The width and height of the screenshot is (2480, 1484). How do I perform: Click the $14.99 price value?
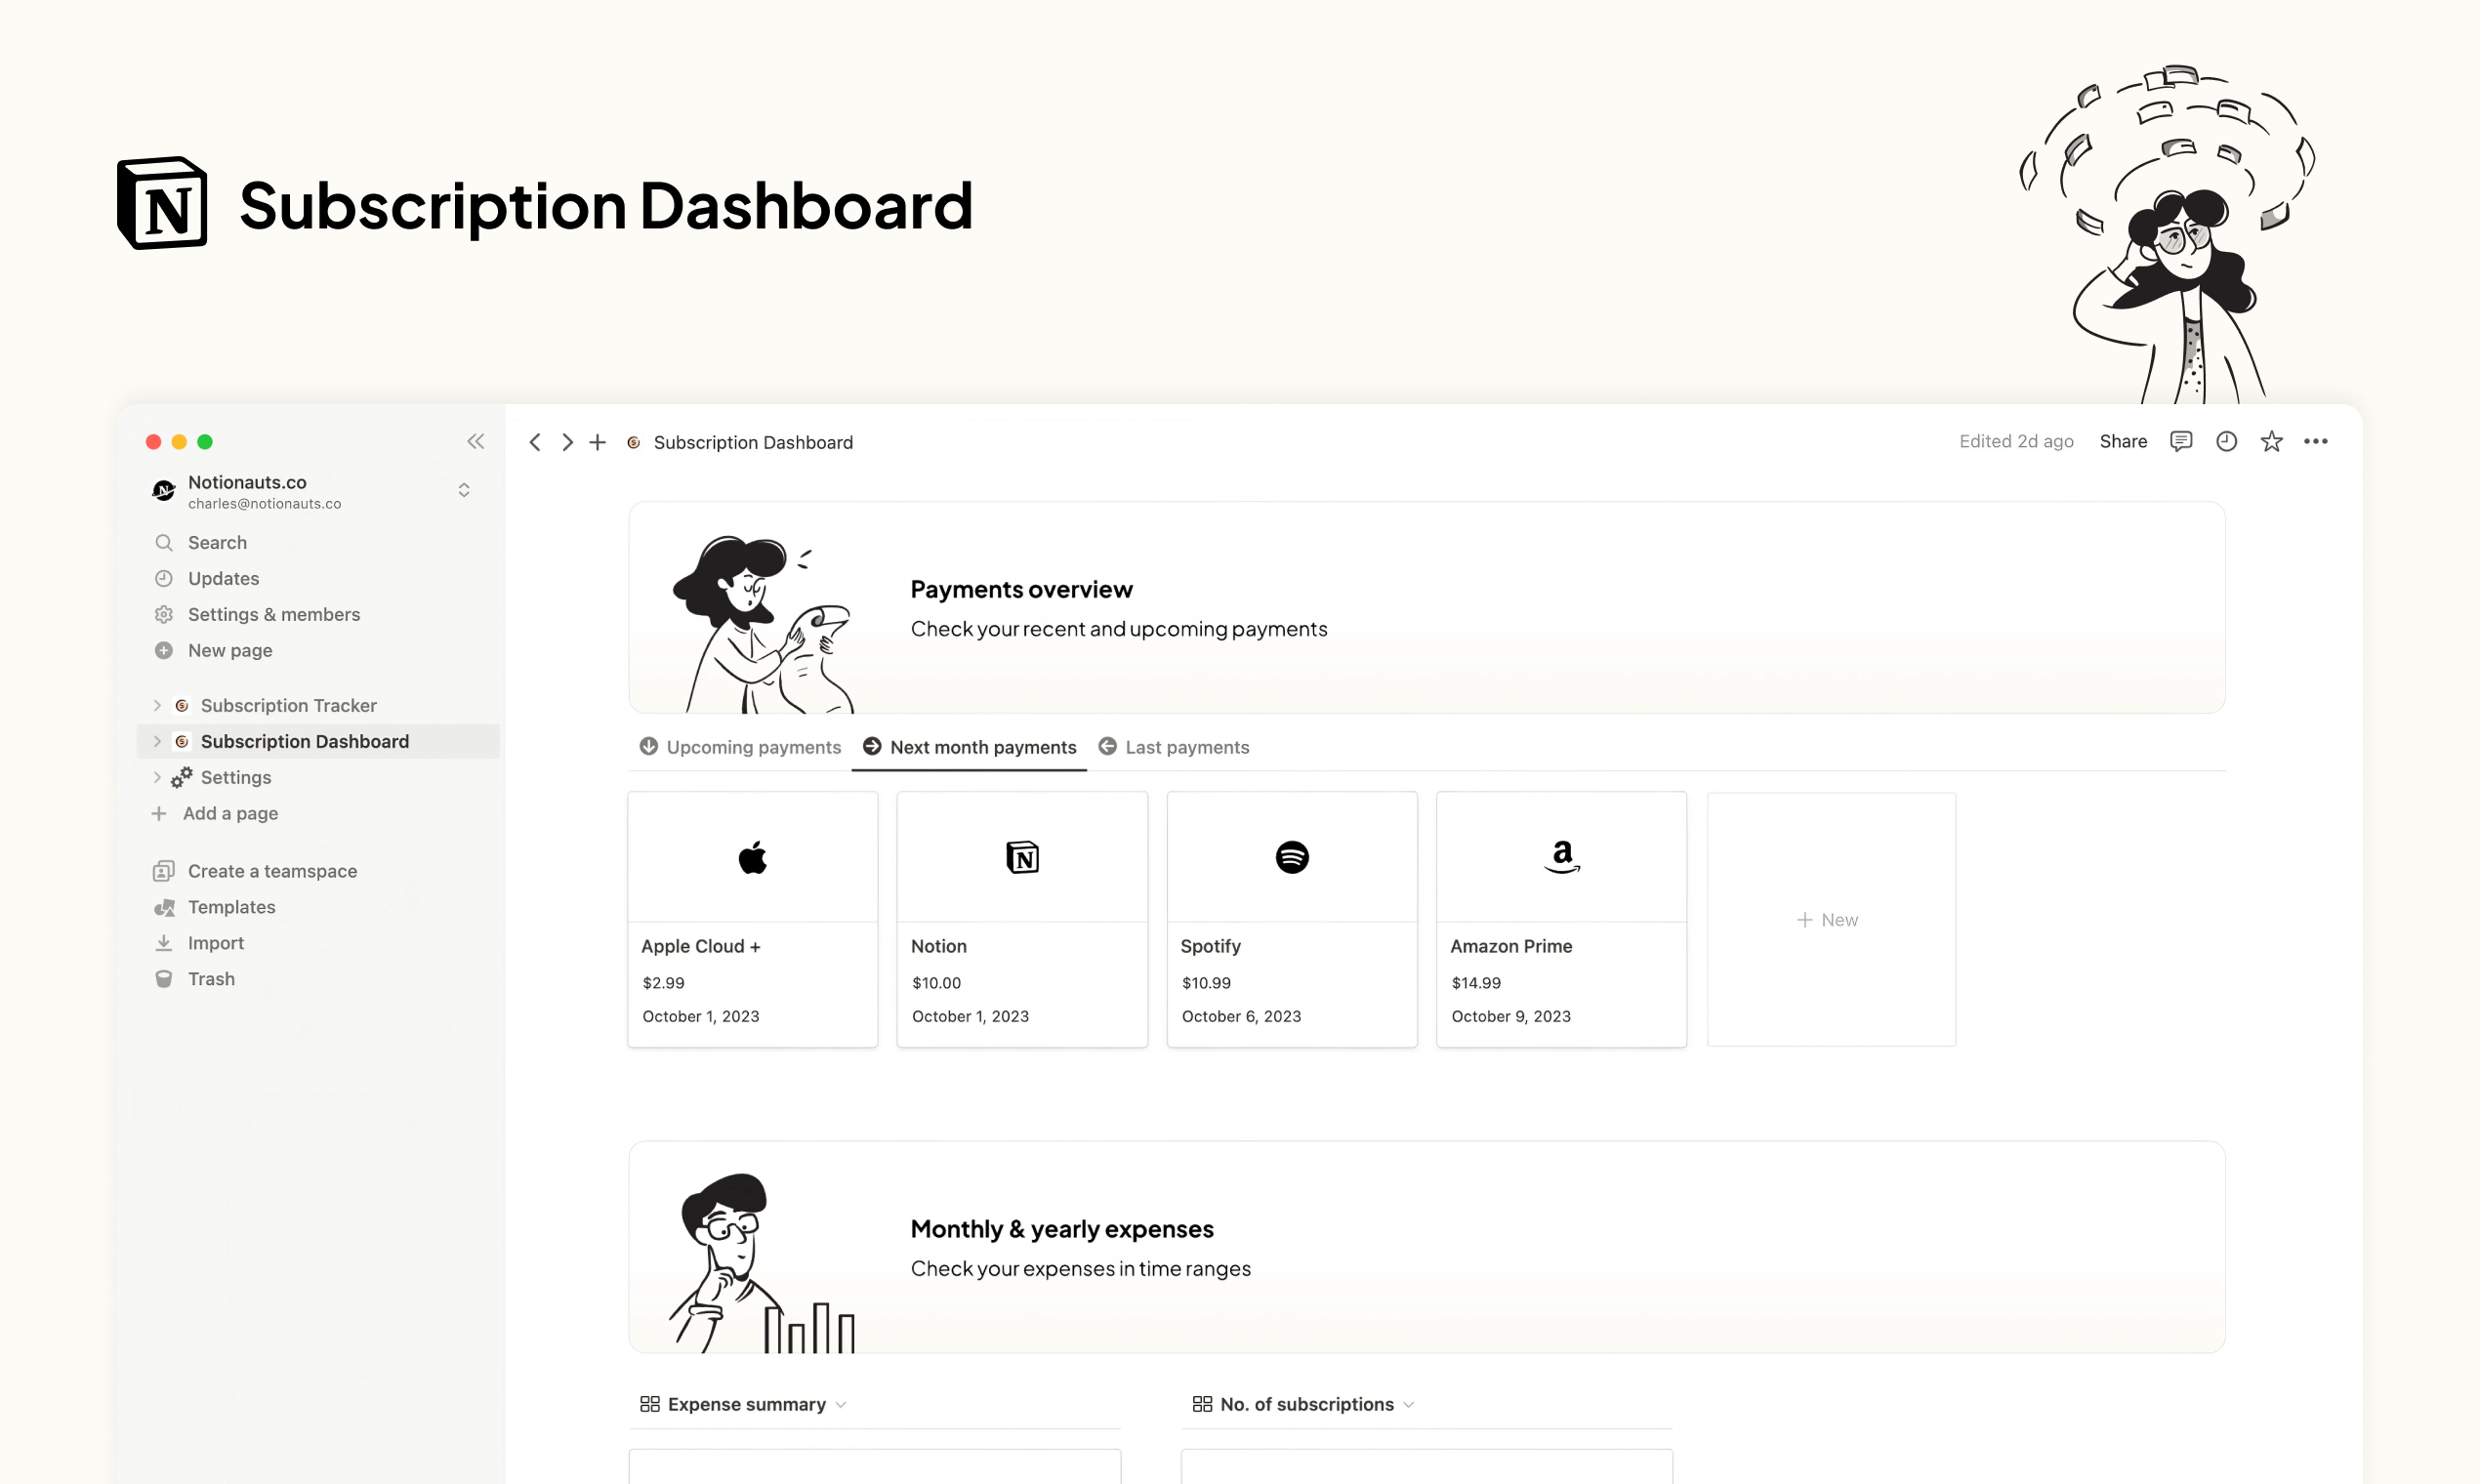coord(1476,983)
